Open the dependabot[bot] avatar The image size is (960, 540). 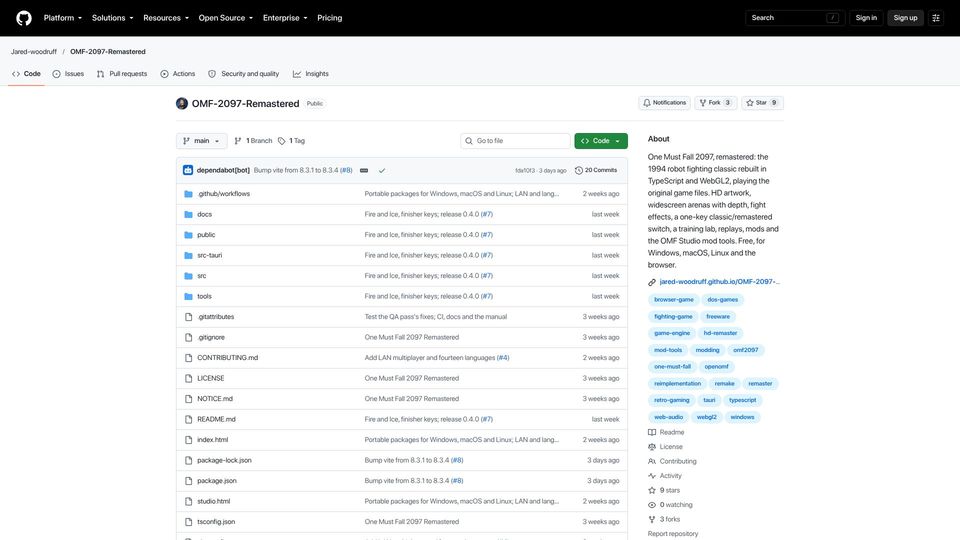188,170
